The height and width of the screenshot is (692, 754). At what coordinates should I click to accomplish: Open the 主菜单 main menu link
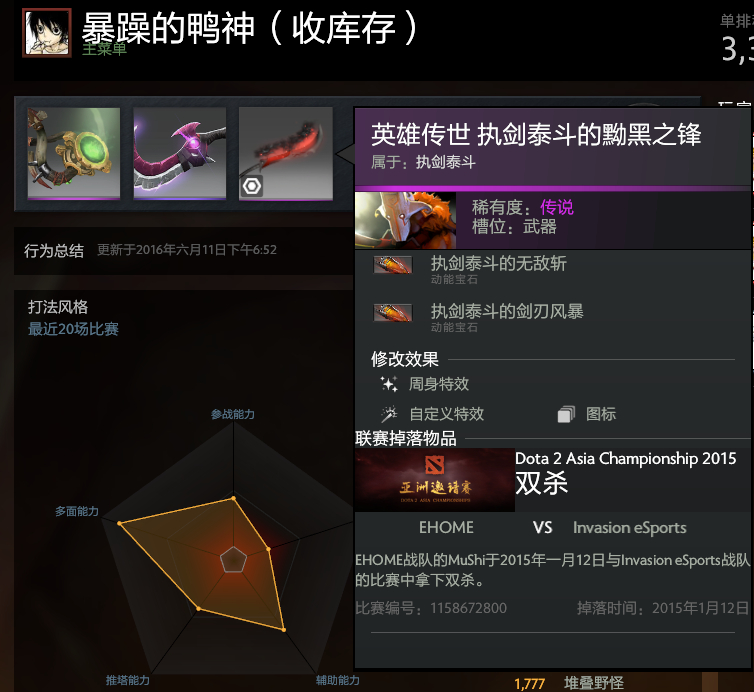tap(104, 49)
